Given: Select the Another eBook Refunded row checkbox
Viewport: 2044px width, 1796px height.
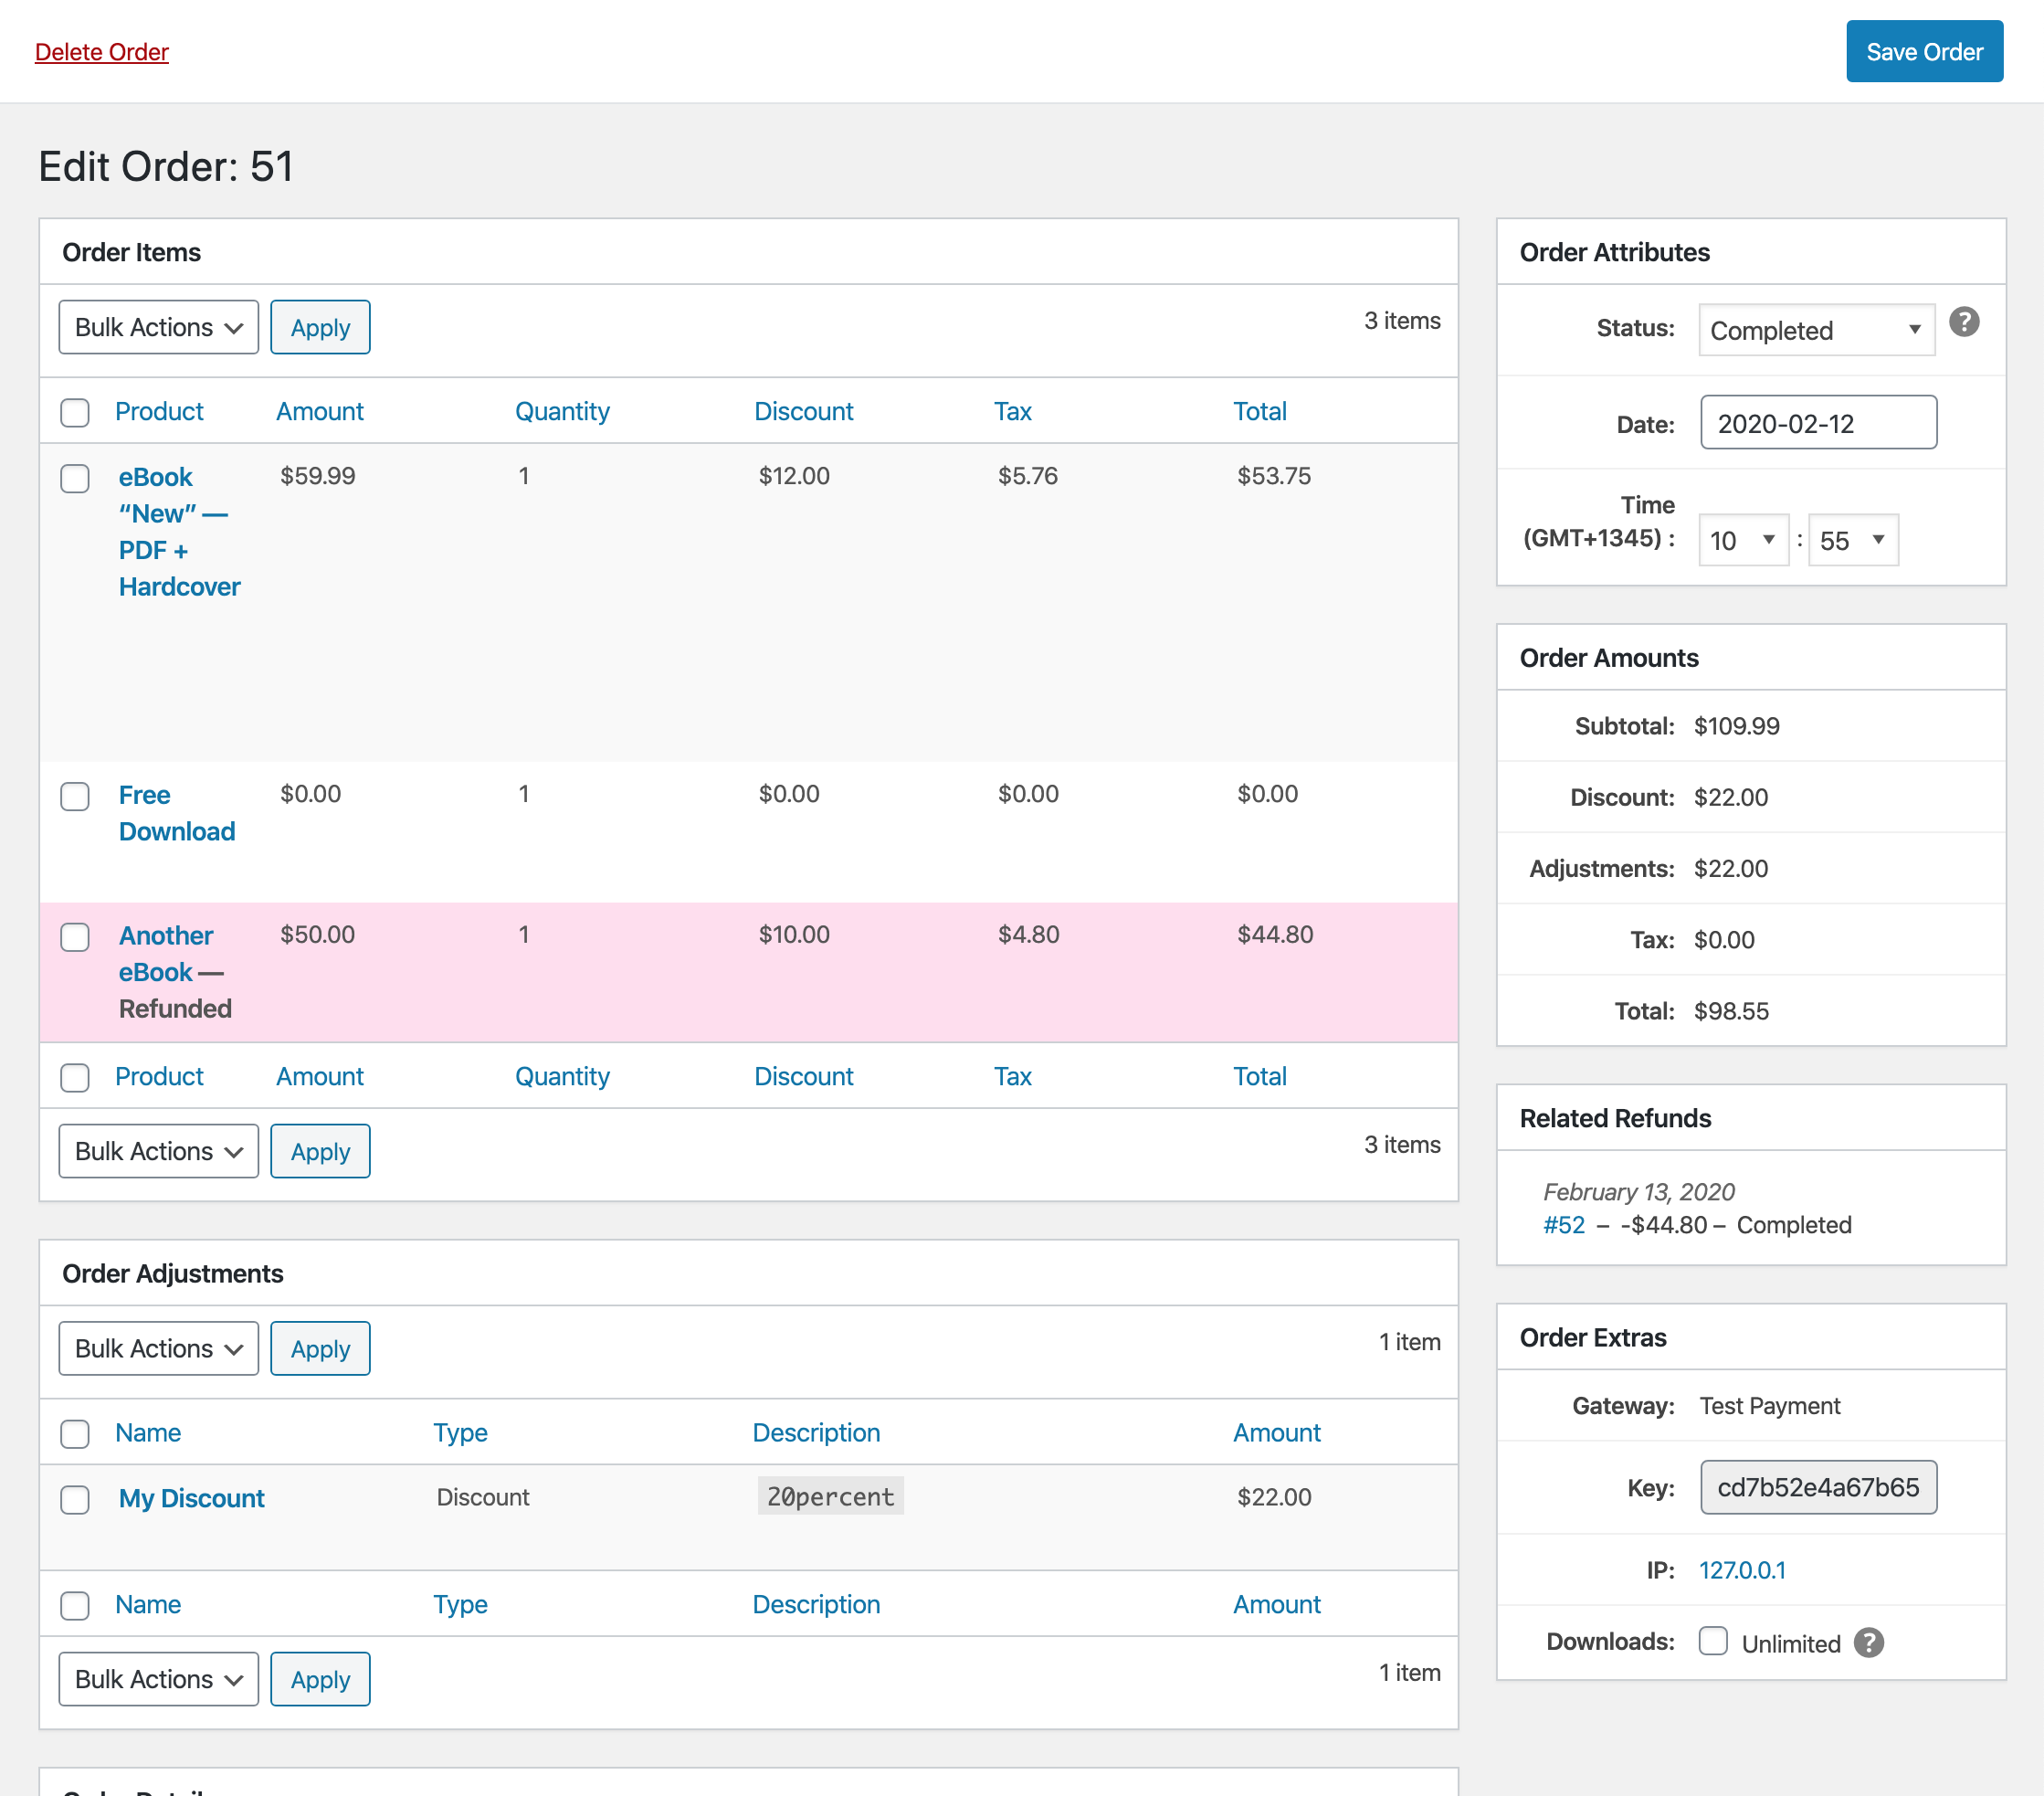Looking at the screenshot, I should (75, 937).
